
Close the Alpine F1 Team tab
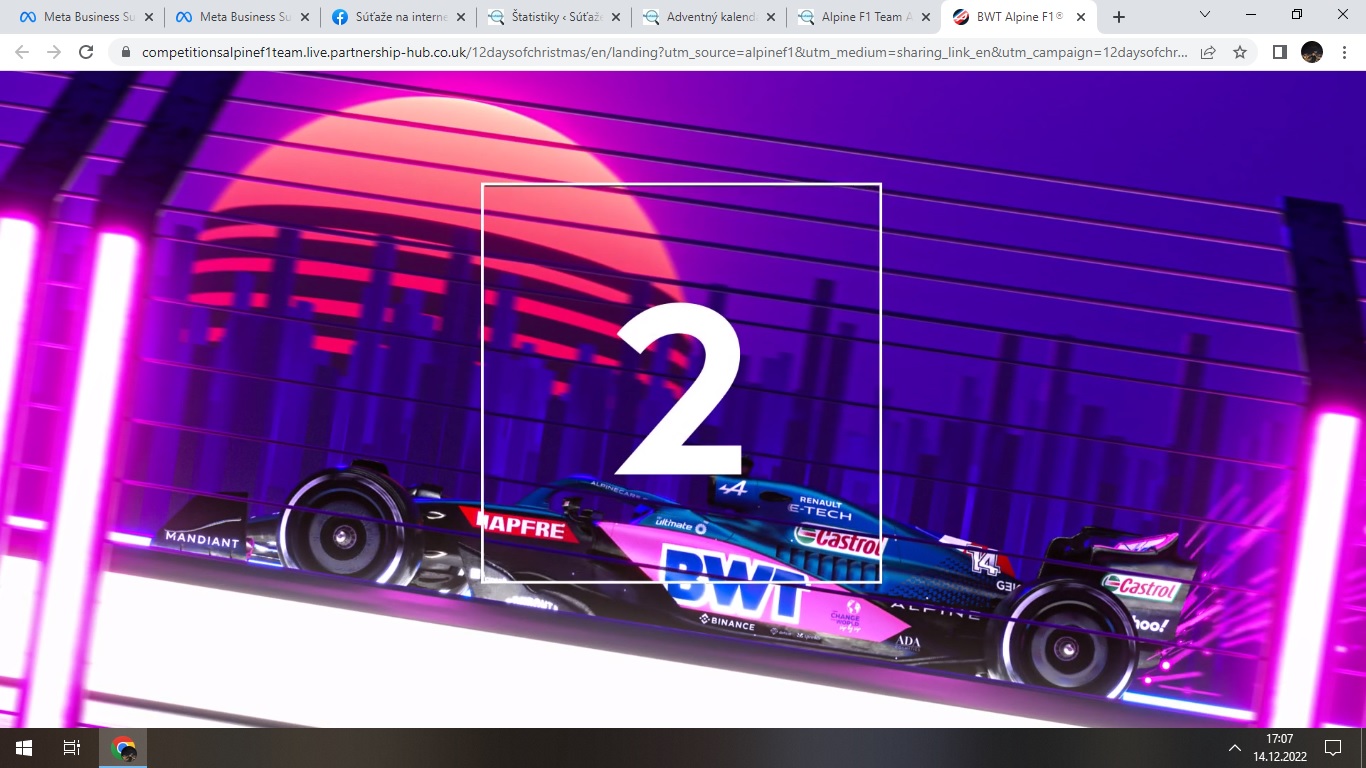(x=925, y=17)
